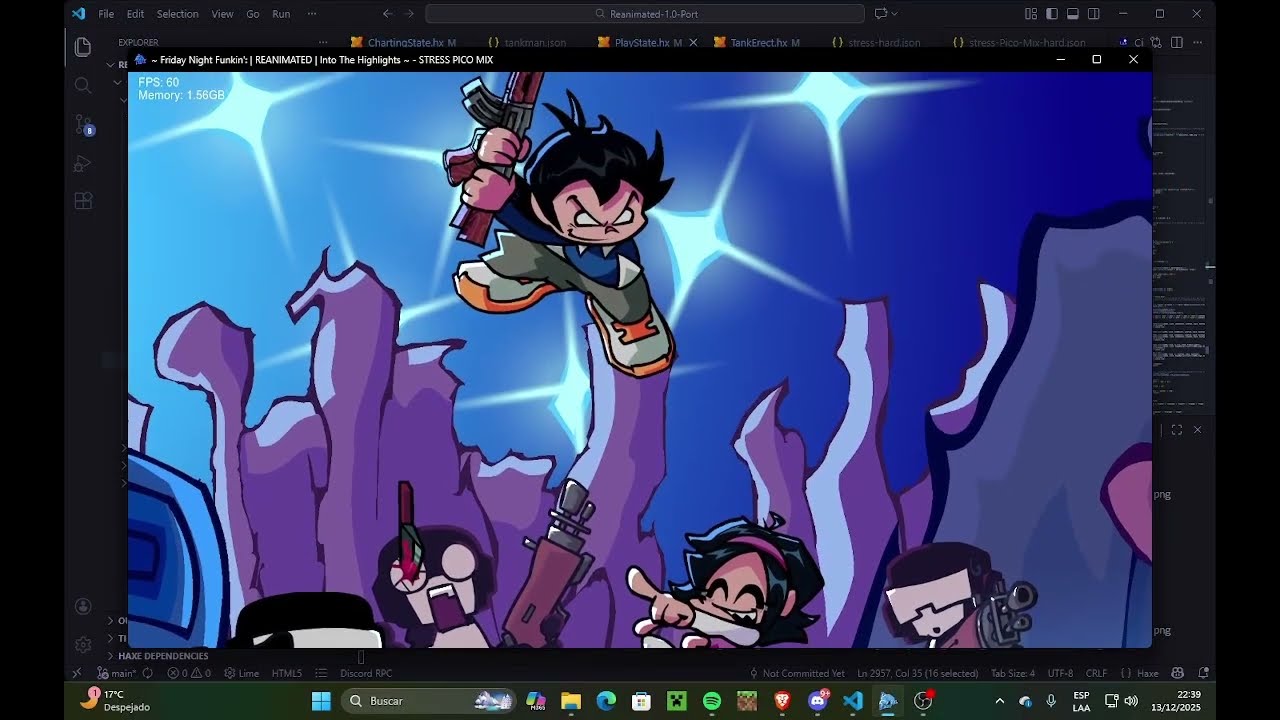
Task: Open the Selection menu
Action: pyautogui.click(x=177, y=14)
